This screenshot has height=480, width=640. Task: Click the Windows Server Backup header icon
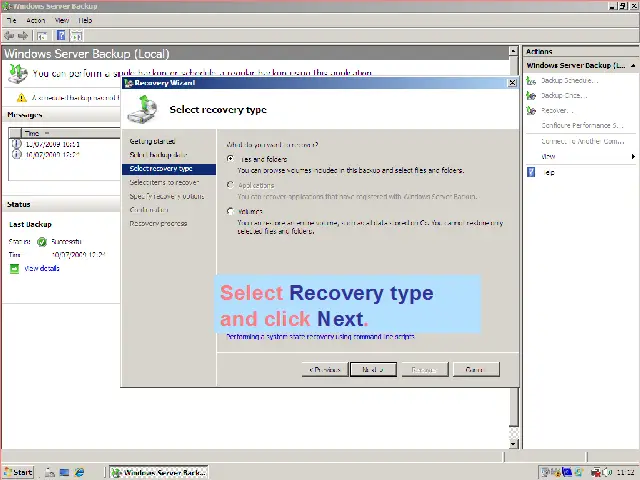click(18, 73)
